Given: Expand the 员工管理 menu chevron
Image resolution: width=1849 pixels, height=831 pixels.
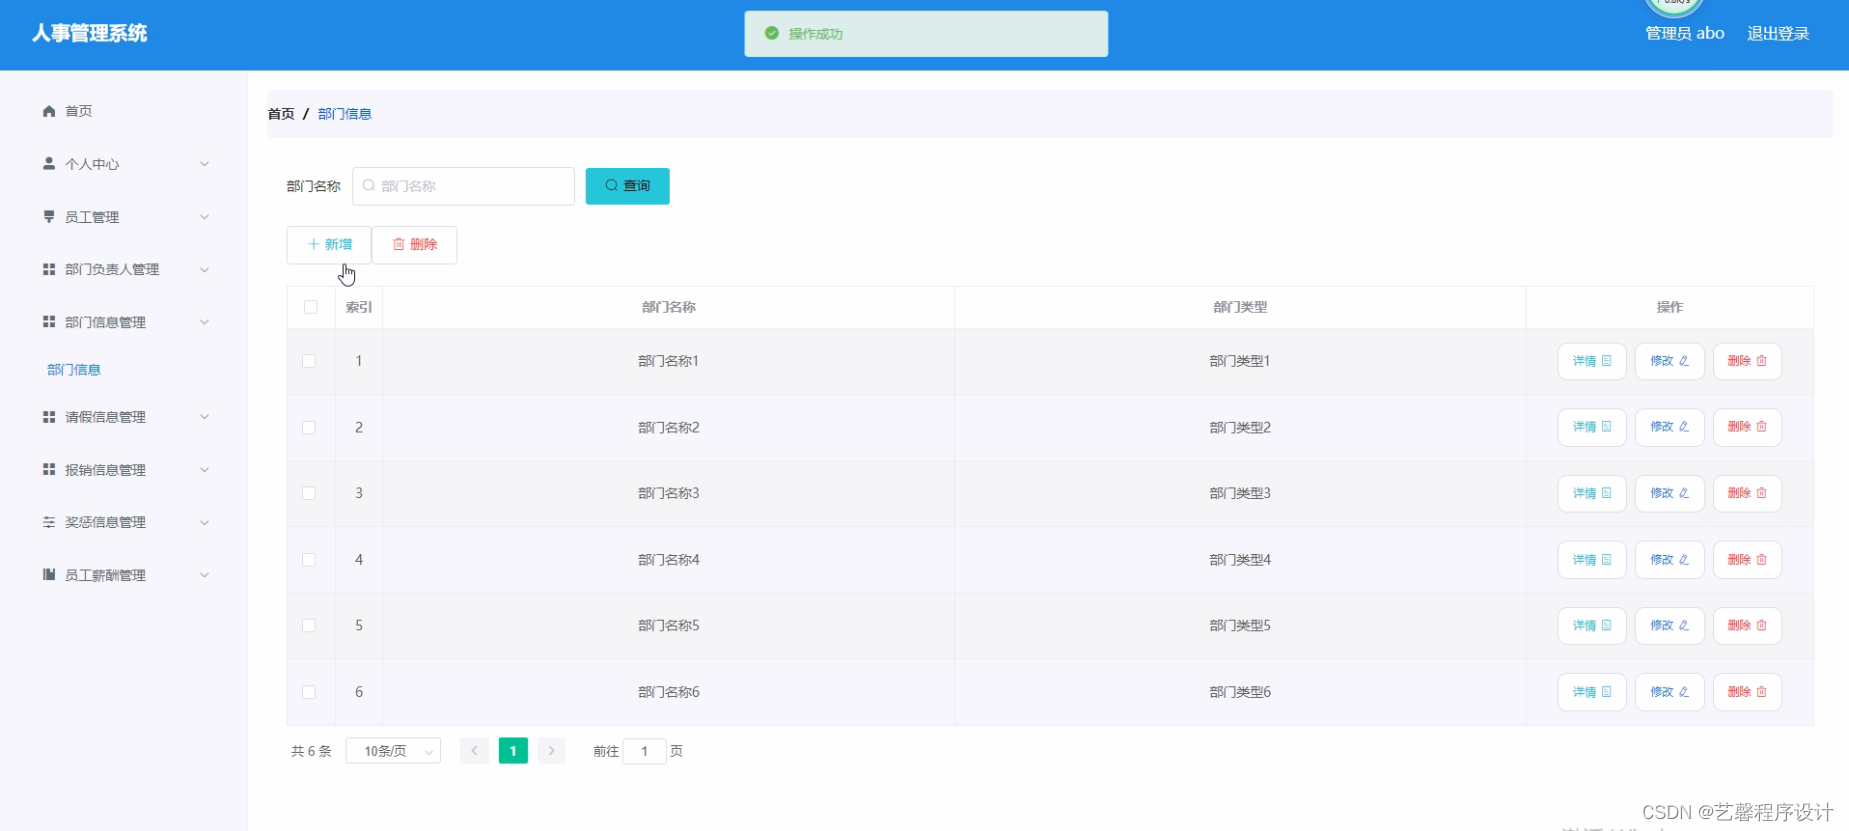Looking at the screenshot, I should [205, 217].
